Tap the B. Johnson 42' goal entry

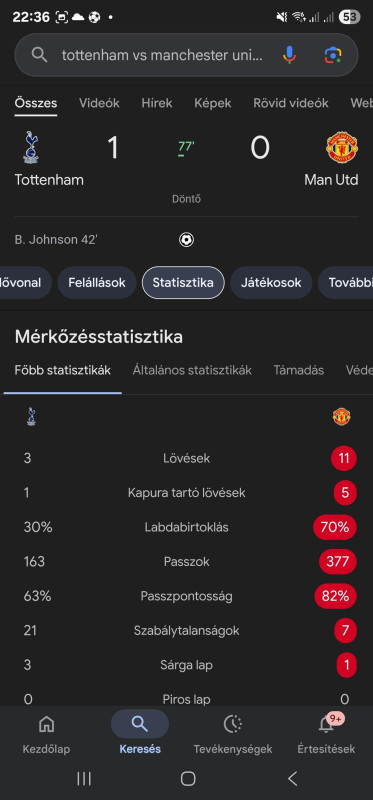[x=56, y=239]
